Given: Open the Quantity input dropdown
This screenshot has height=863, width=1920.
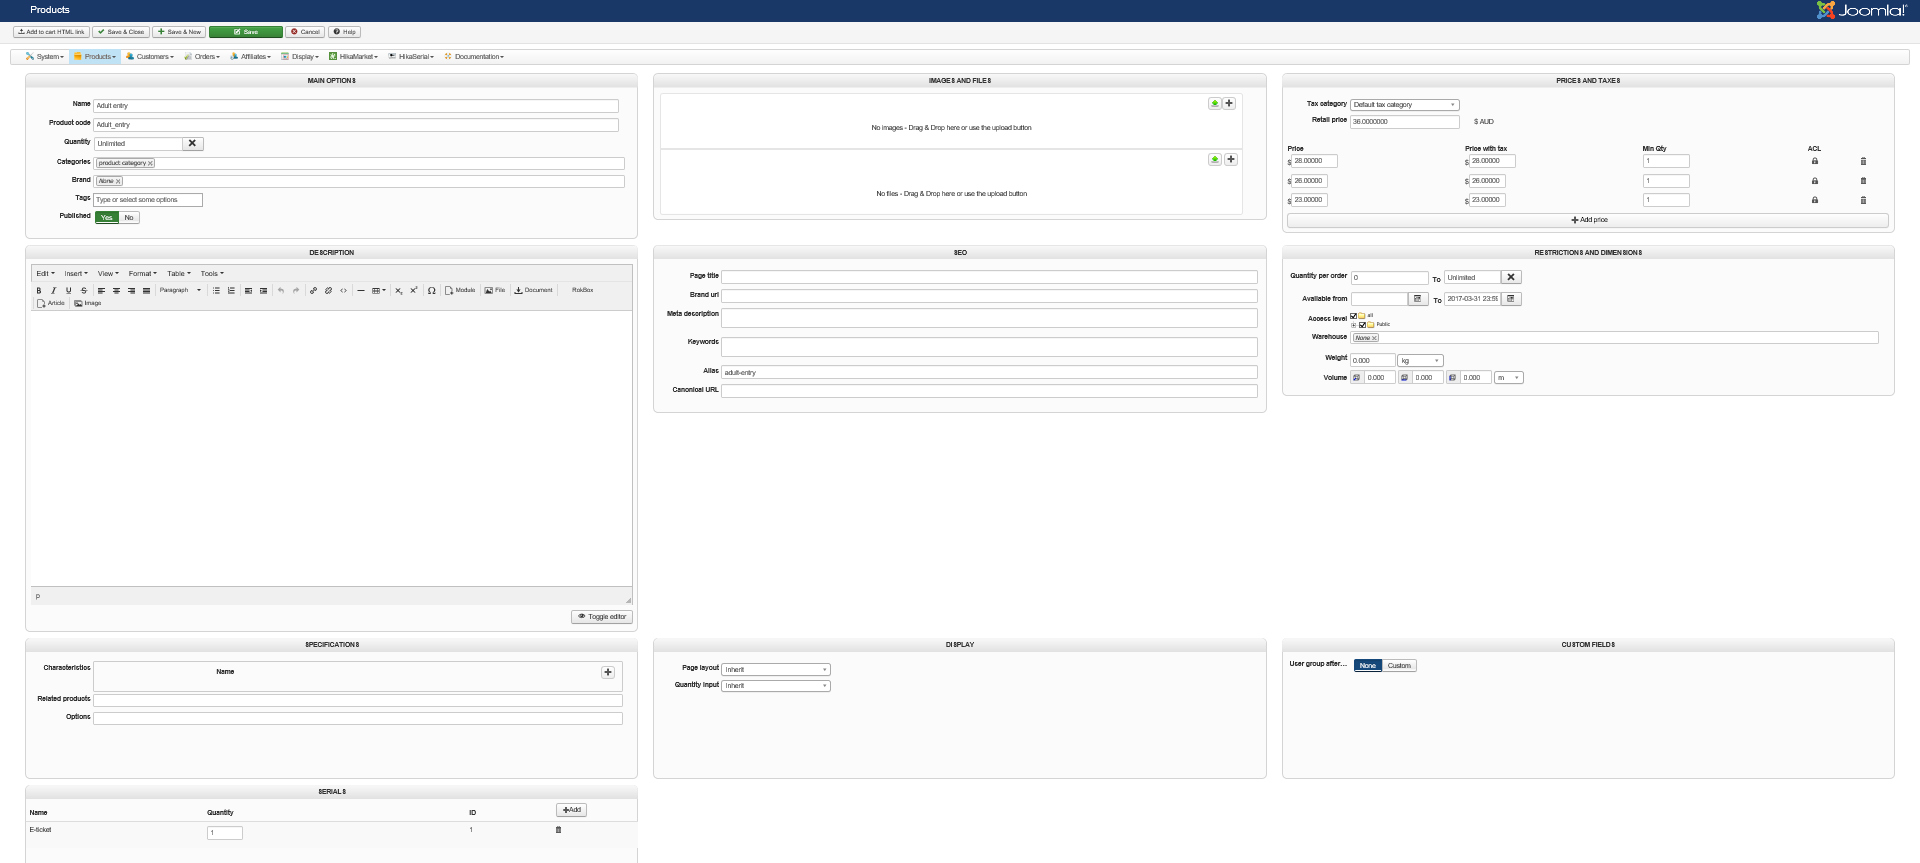Looking at the screenshot, I should (777, 686).
